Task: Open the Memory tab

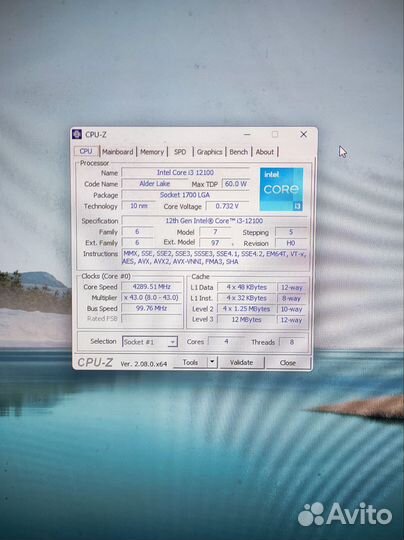Action: click(x=152, y=152)
